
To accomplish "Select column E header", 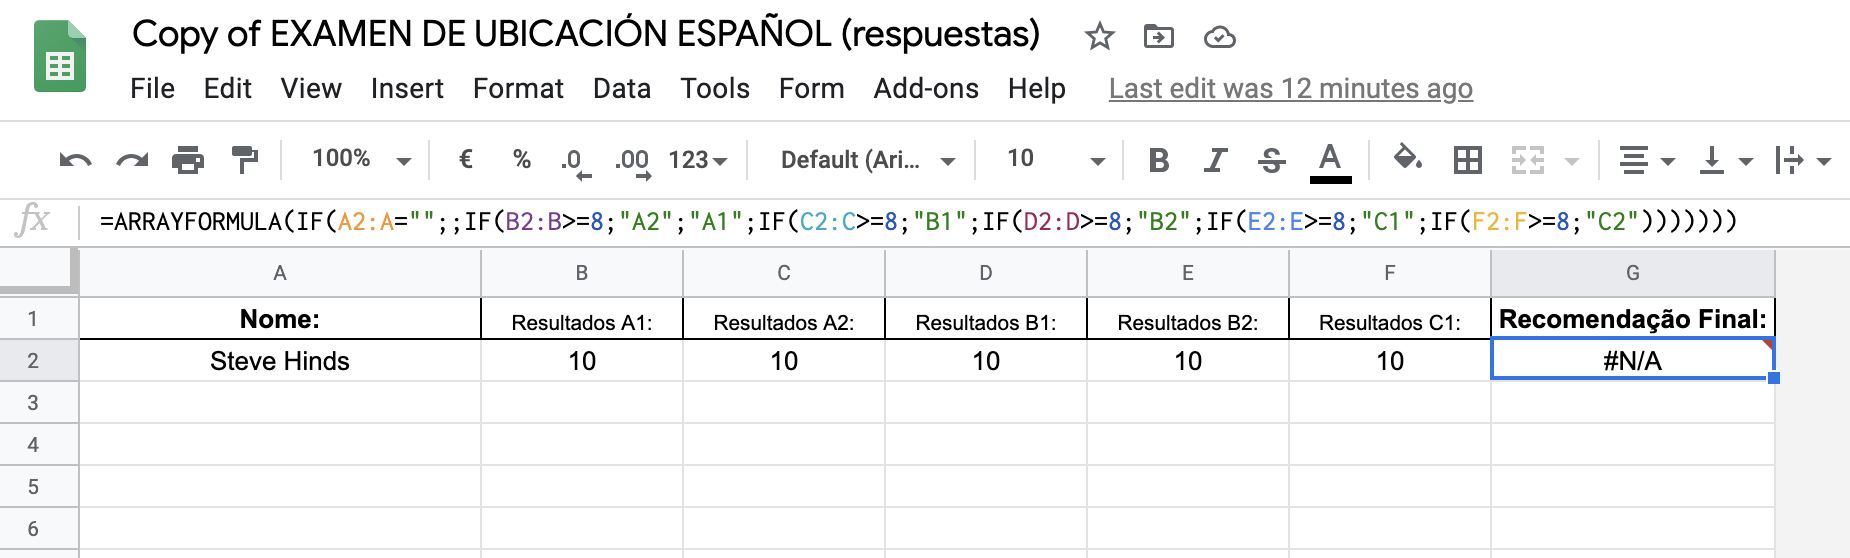I will pyautogui.click(x=1188, y=273).
